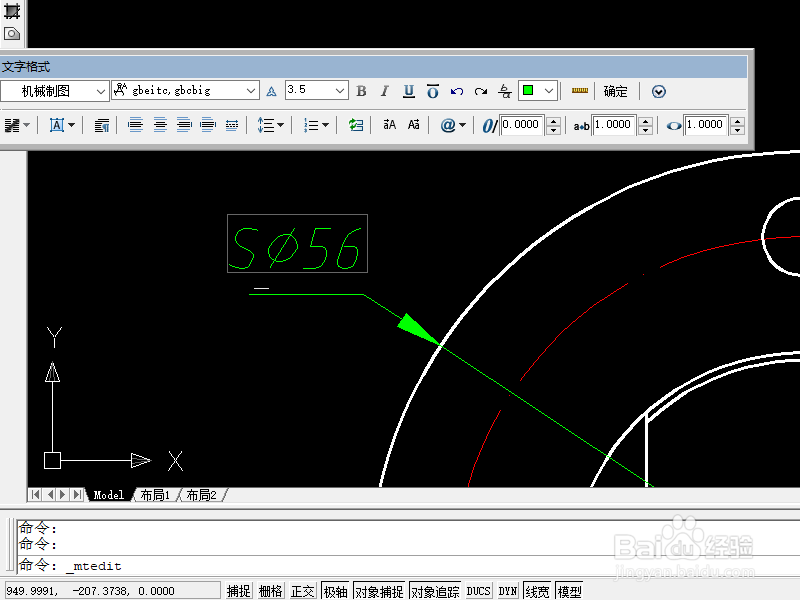Click the 确定 OK button
Viewport: 800px width, 600px height.
tap(615, 91)
